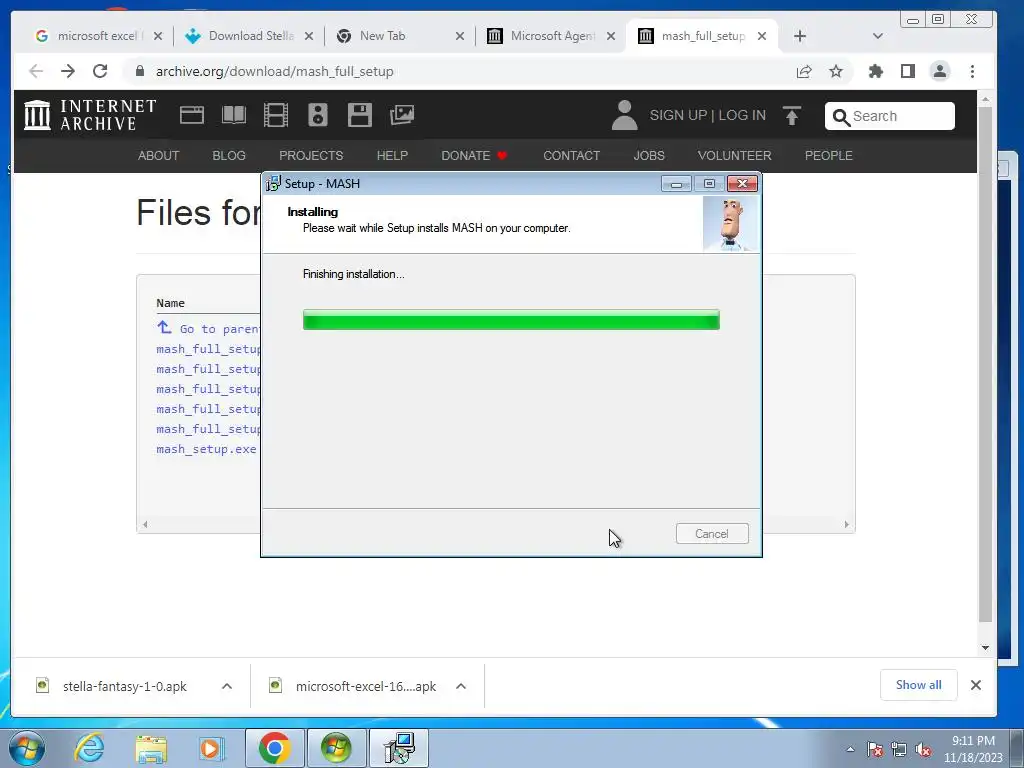Open the Software floppy disk icon
1024x768 pixels.
360,115
